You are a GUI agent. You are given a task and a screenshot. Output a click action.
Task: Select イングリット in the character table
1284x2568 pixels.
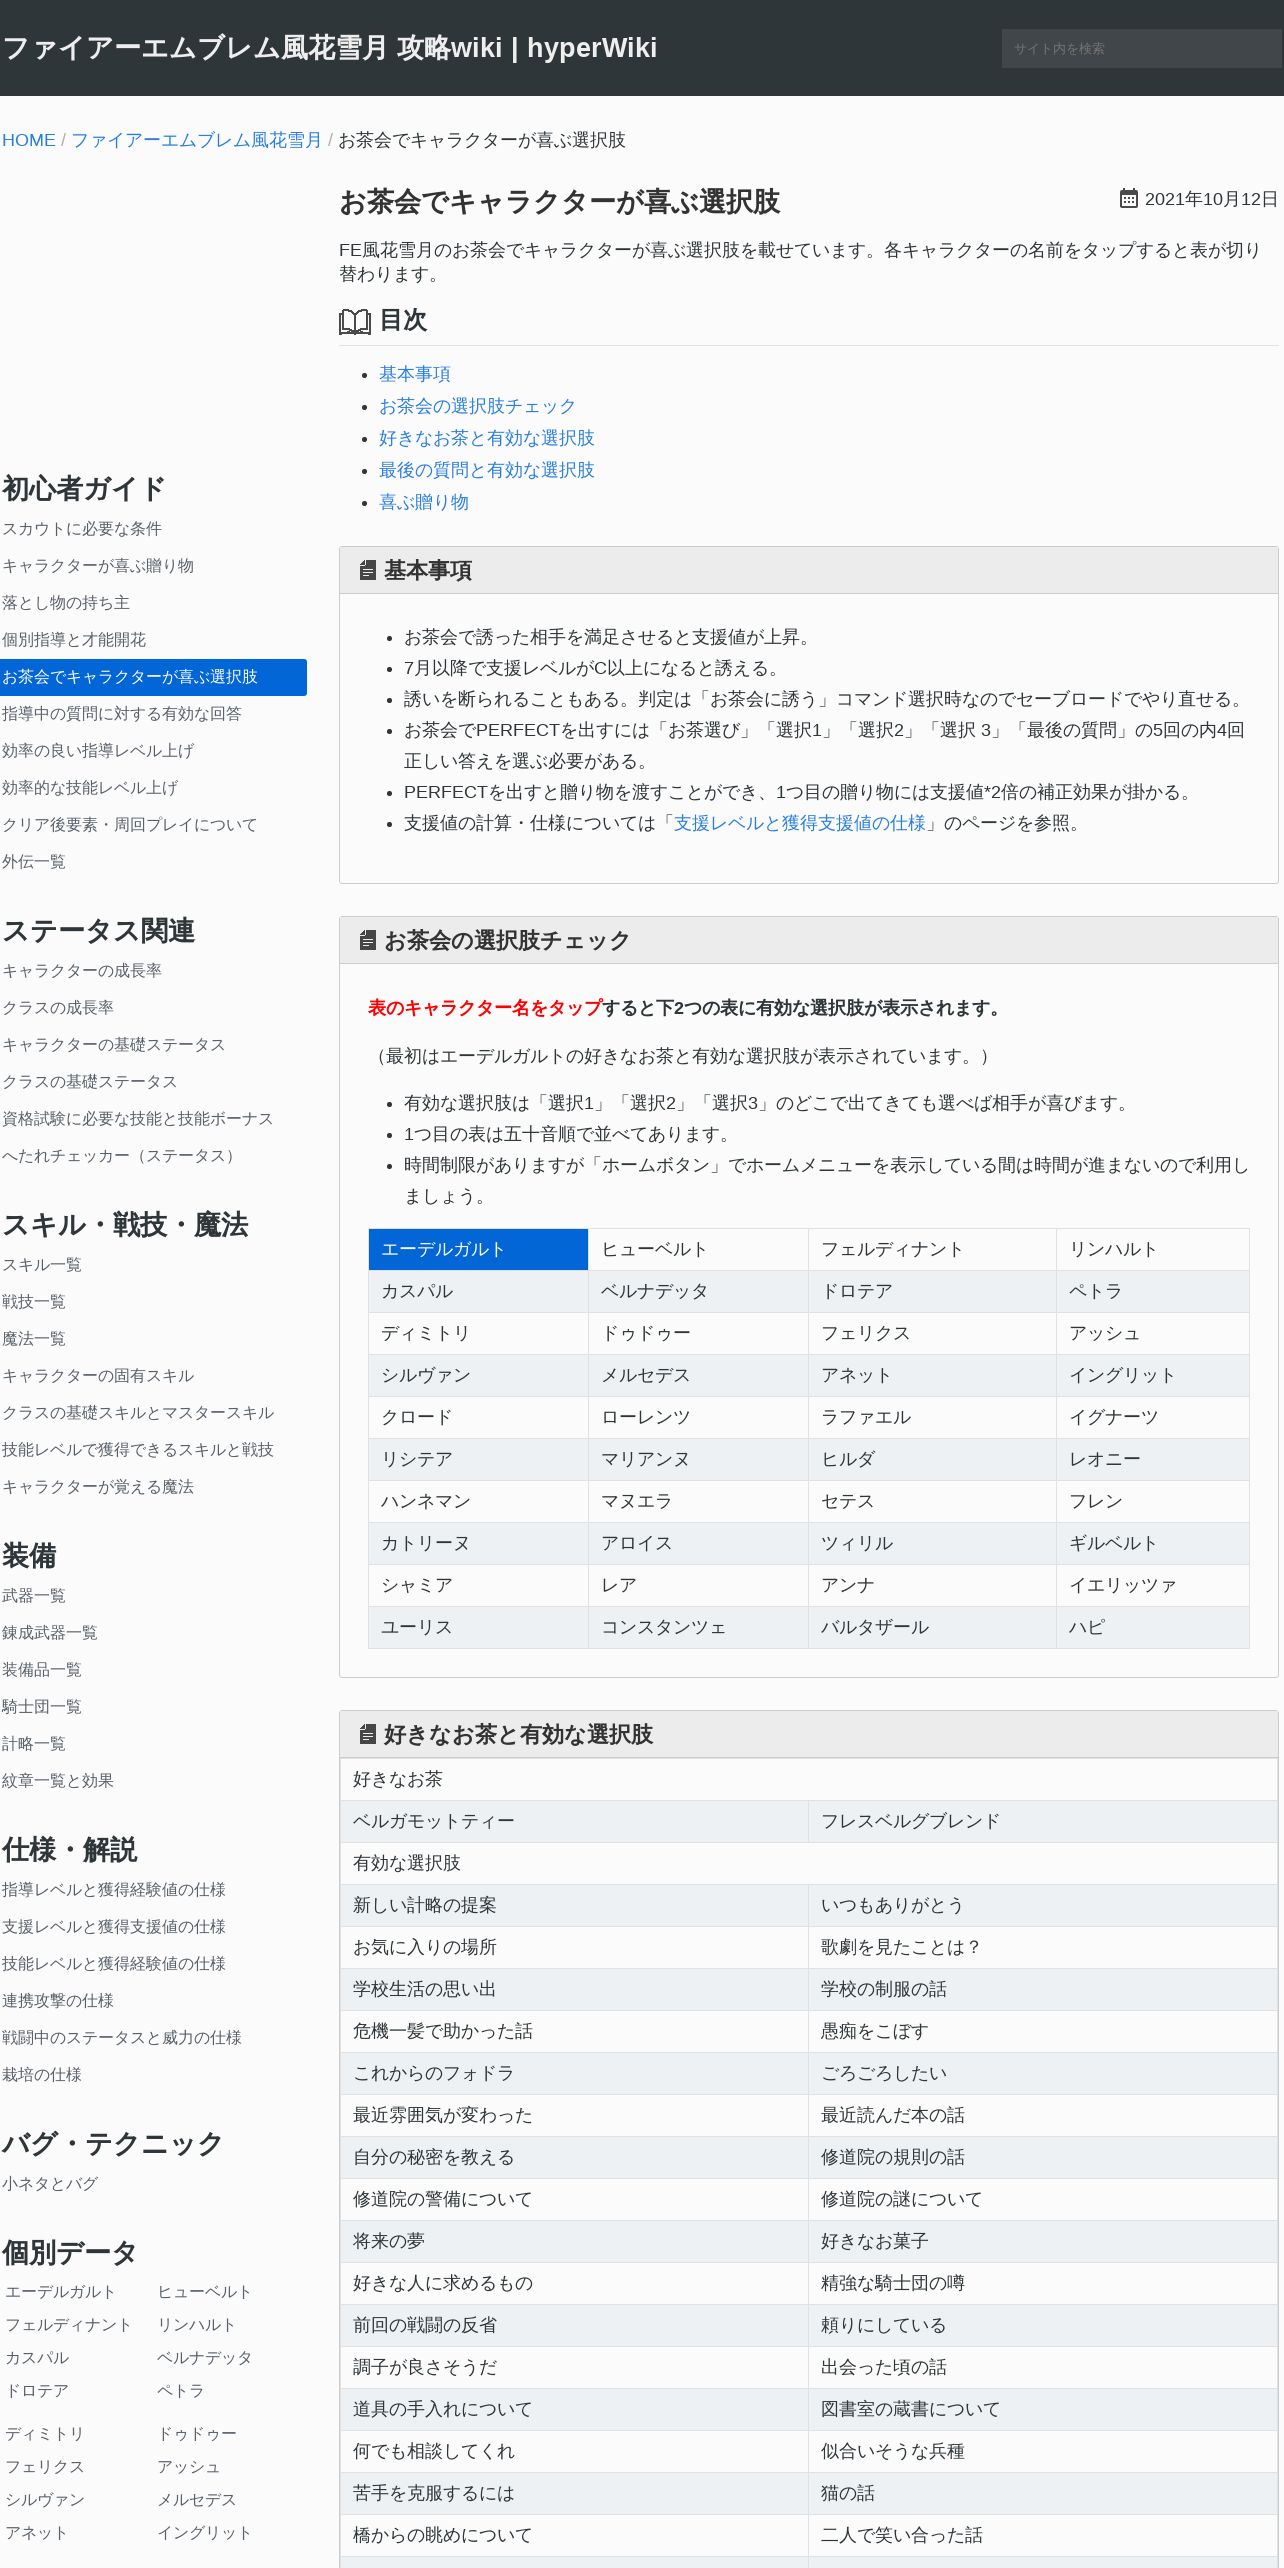(x=1153, y=1376)
